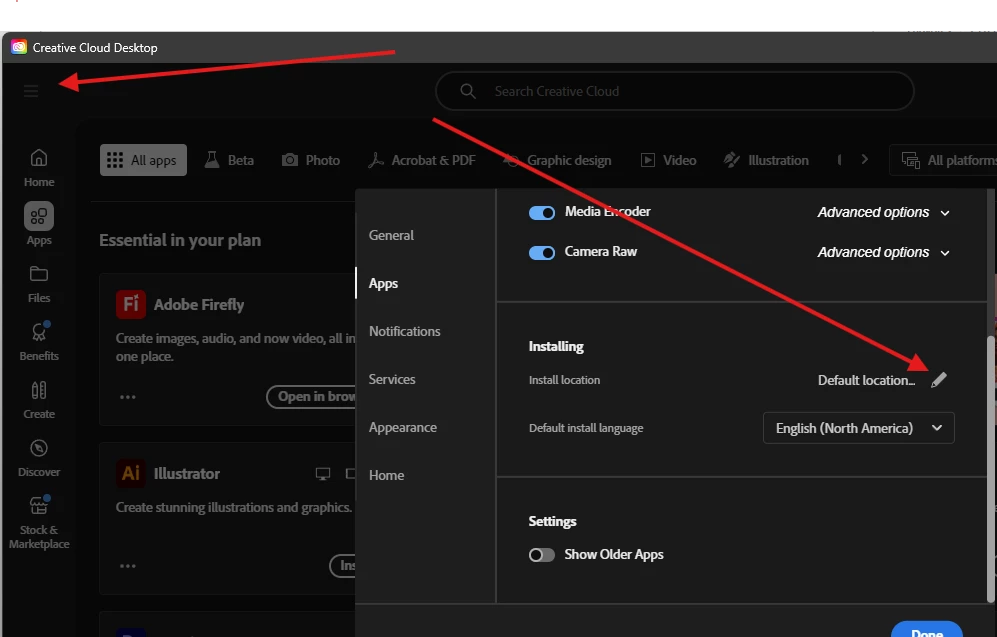
Task: Click the preferences panel vertical scrollbar
Action: 991,469
